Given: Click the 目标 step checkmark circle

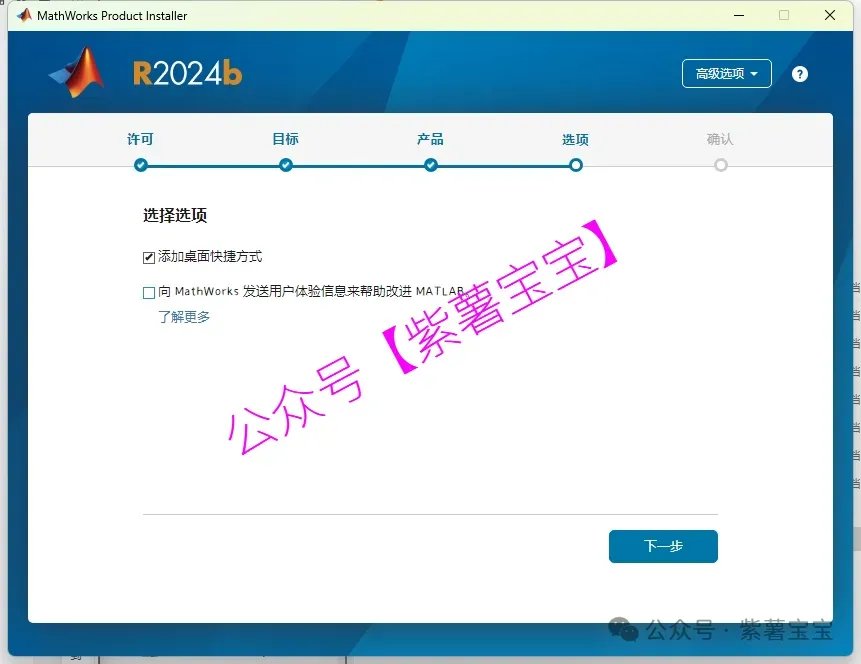Looking at the screenshot, I should coord(286,165).
